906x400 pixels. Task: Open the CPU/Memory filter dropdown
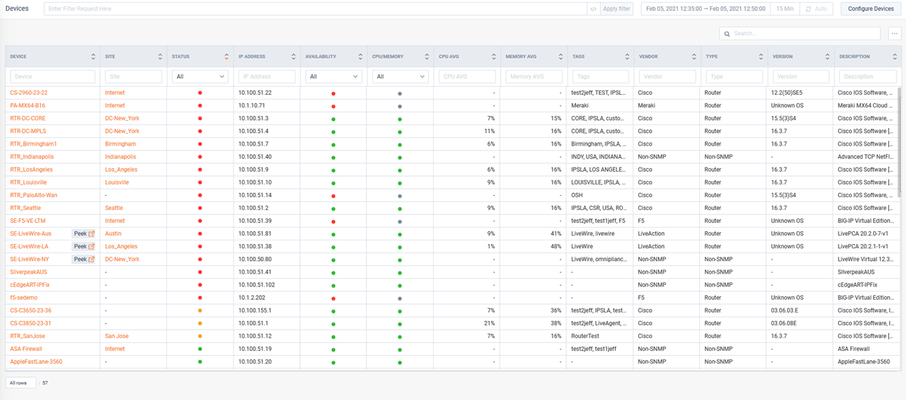pos(400,76)
